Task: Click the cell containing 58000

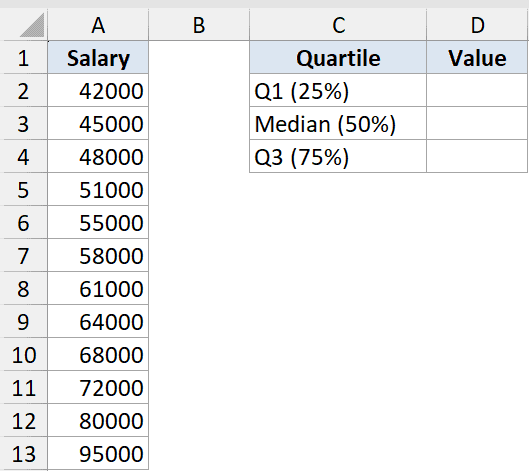Action: click(98, 255)
